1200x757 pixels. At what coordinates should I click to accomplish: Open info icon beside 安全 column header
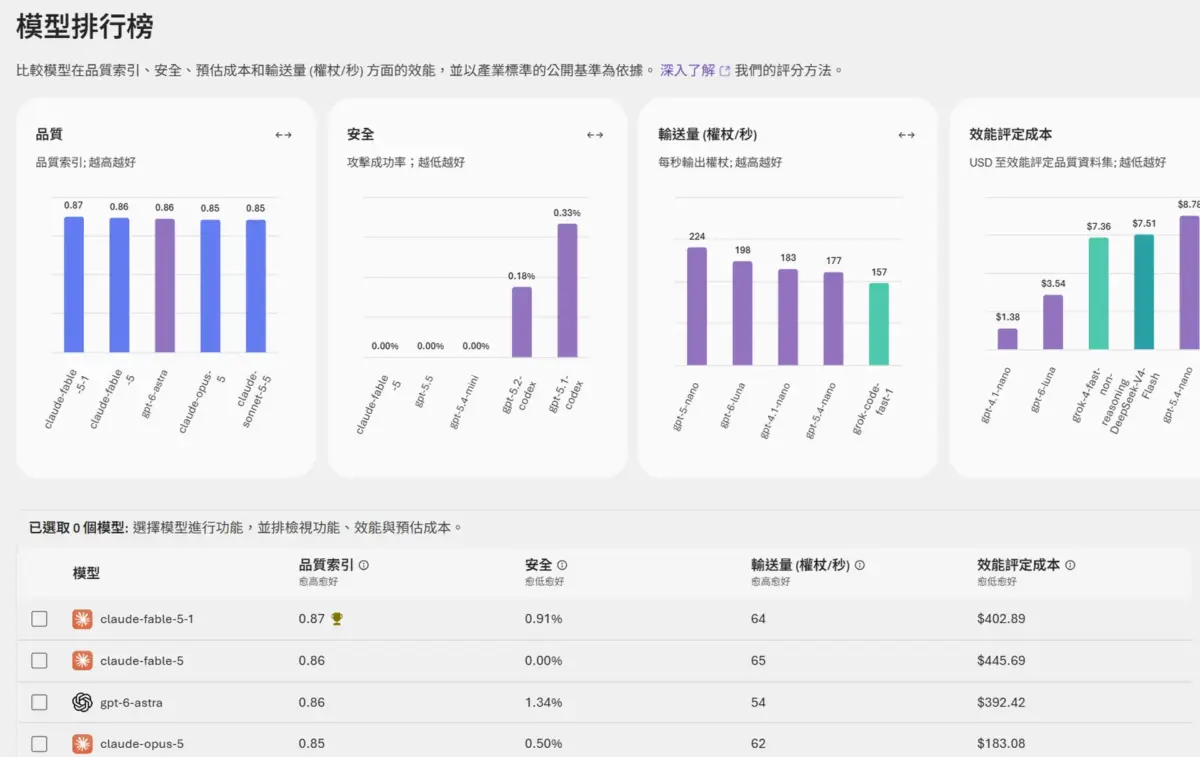pyautogui.click(x=562, y=565)
